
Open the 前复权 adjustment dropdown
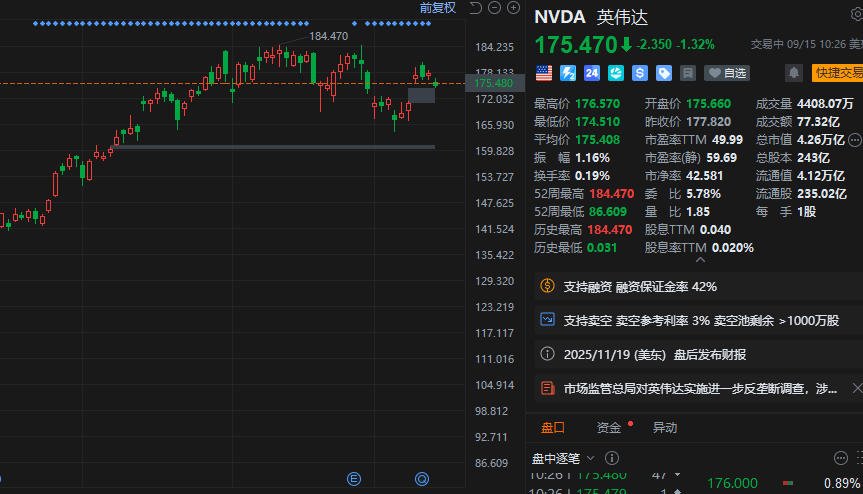(x=438, y=8)
